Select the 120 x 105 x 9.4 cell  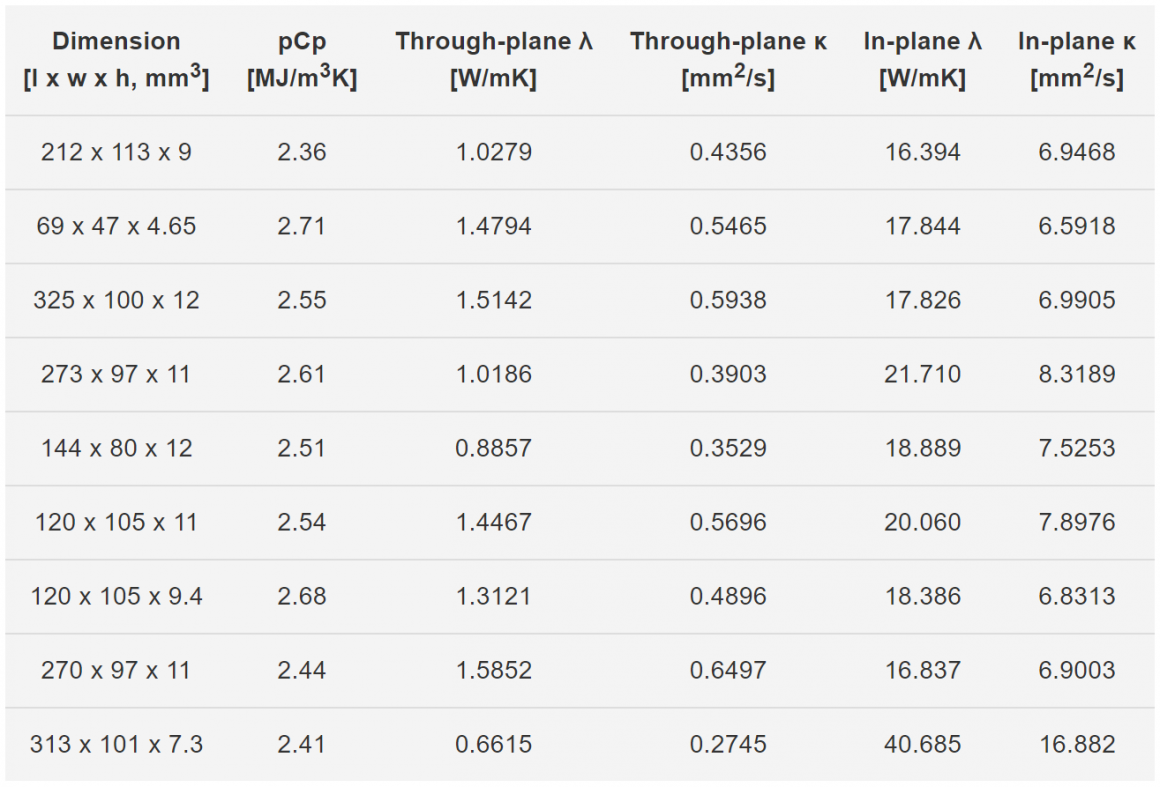(116, 596)
